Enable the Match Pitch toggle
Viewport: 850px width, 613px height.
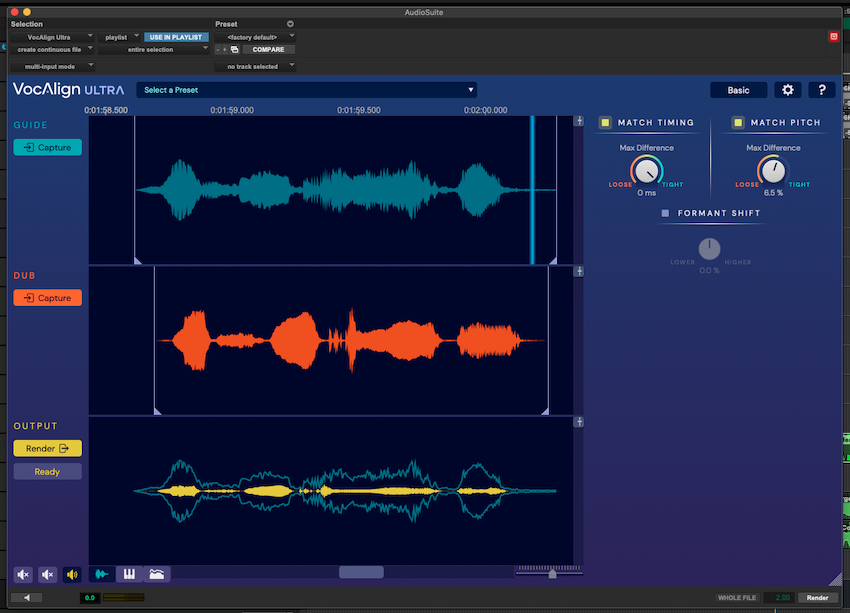737,122
